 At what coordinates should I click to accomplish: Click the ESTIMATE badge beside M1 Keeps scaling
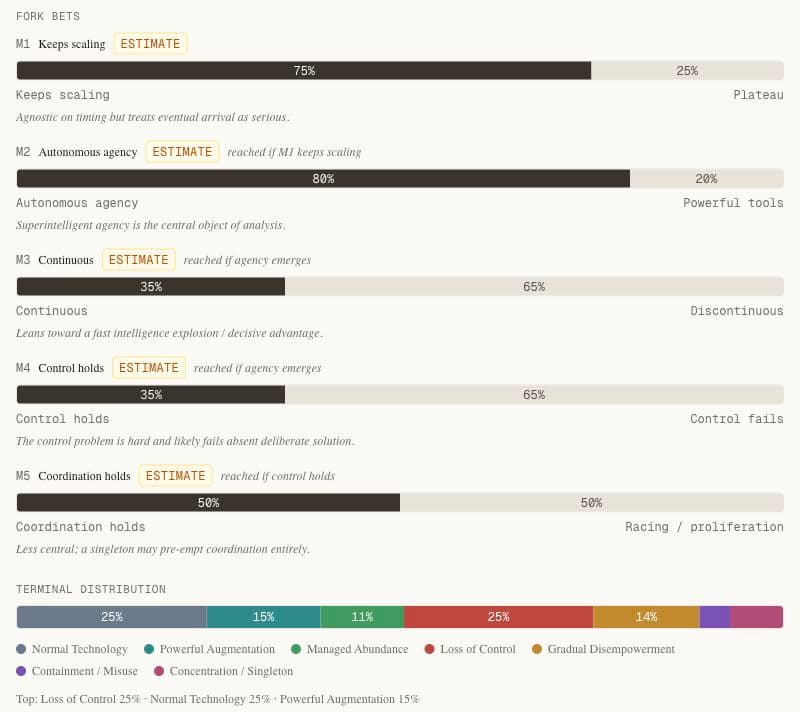click(150, 44)
